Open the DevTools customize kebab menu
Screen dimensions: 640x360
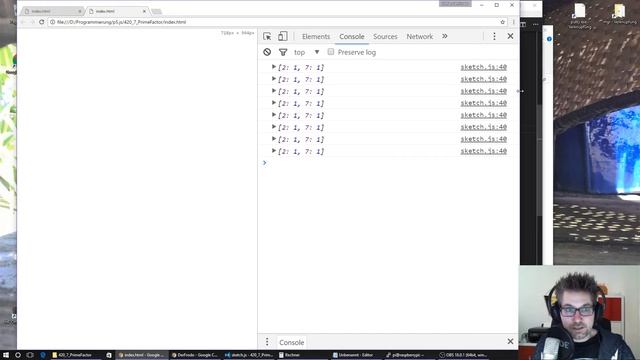tap(494, 36)
